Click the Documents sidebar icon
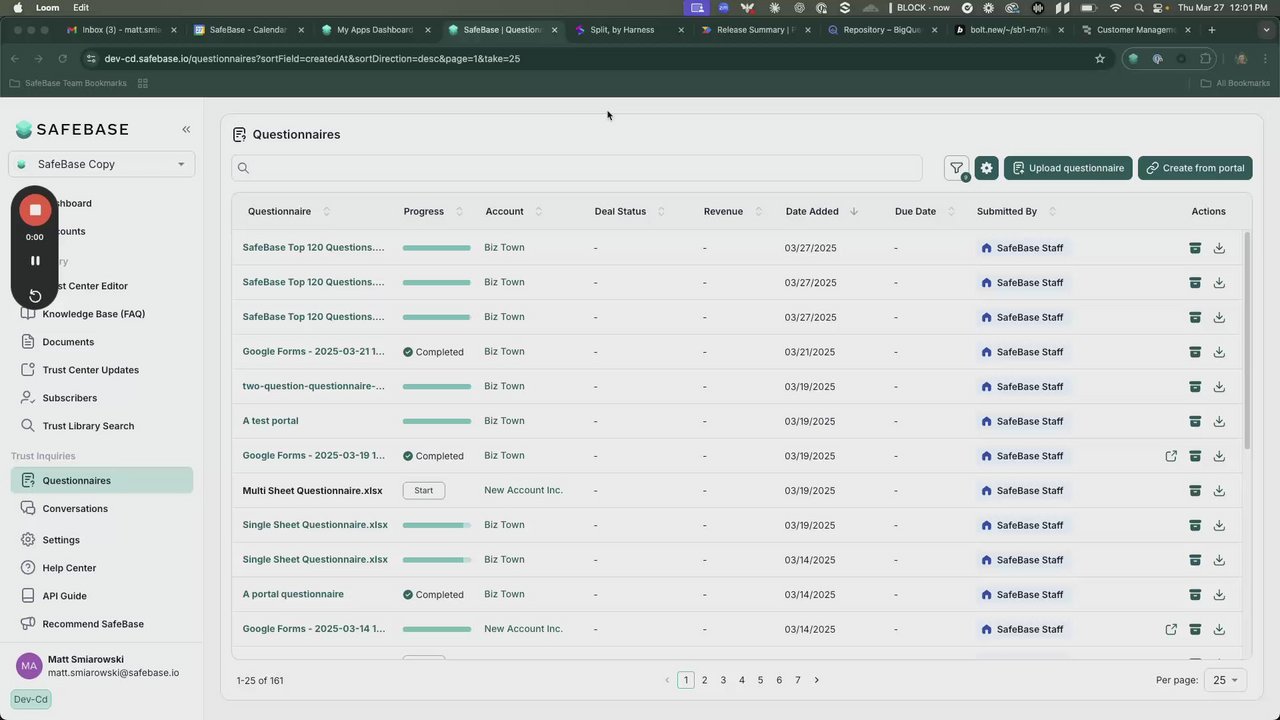Viewport: 1280px width, 720px height. pyautogui.click(x=28, y=342)
